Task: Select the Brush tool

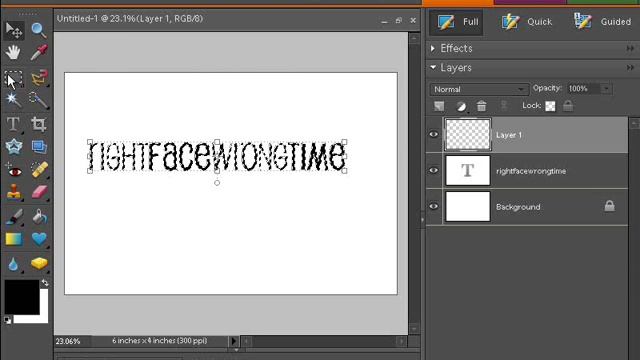Action: click(x=13, y=217)
